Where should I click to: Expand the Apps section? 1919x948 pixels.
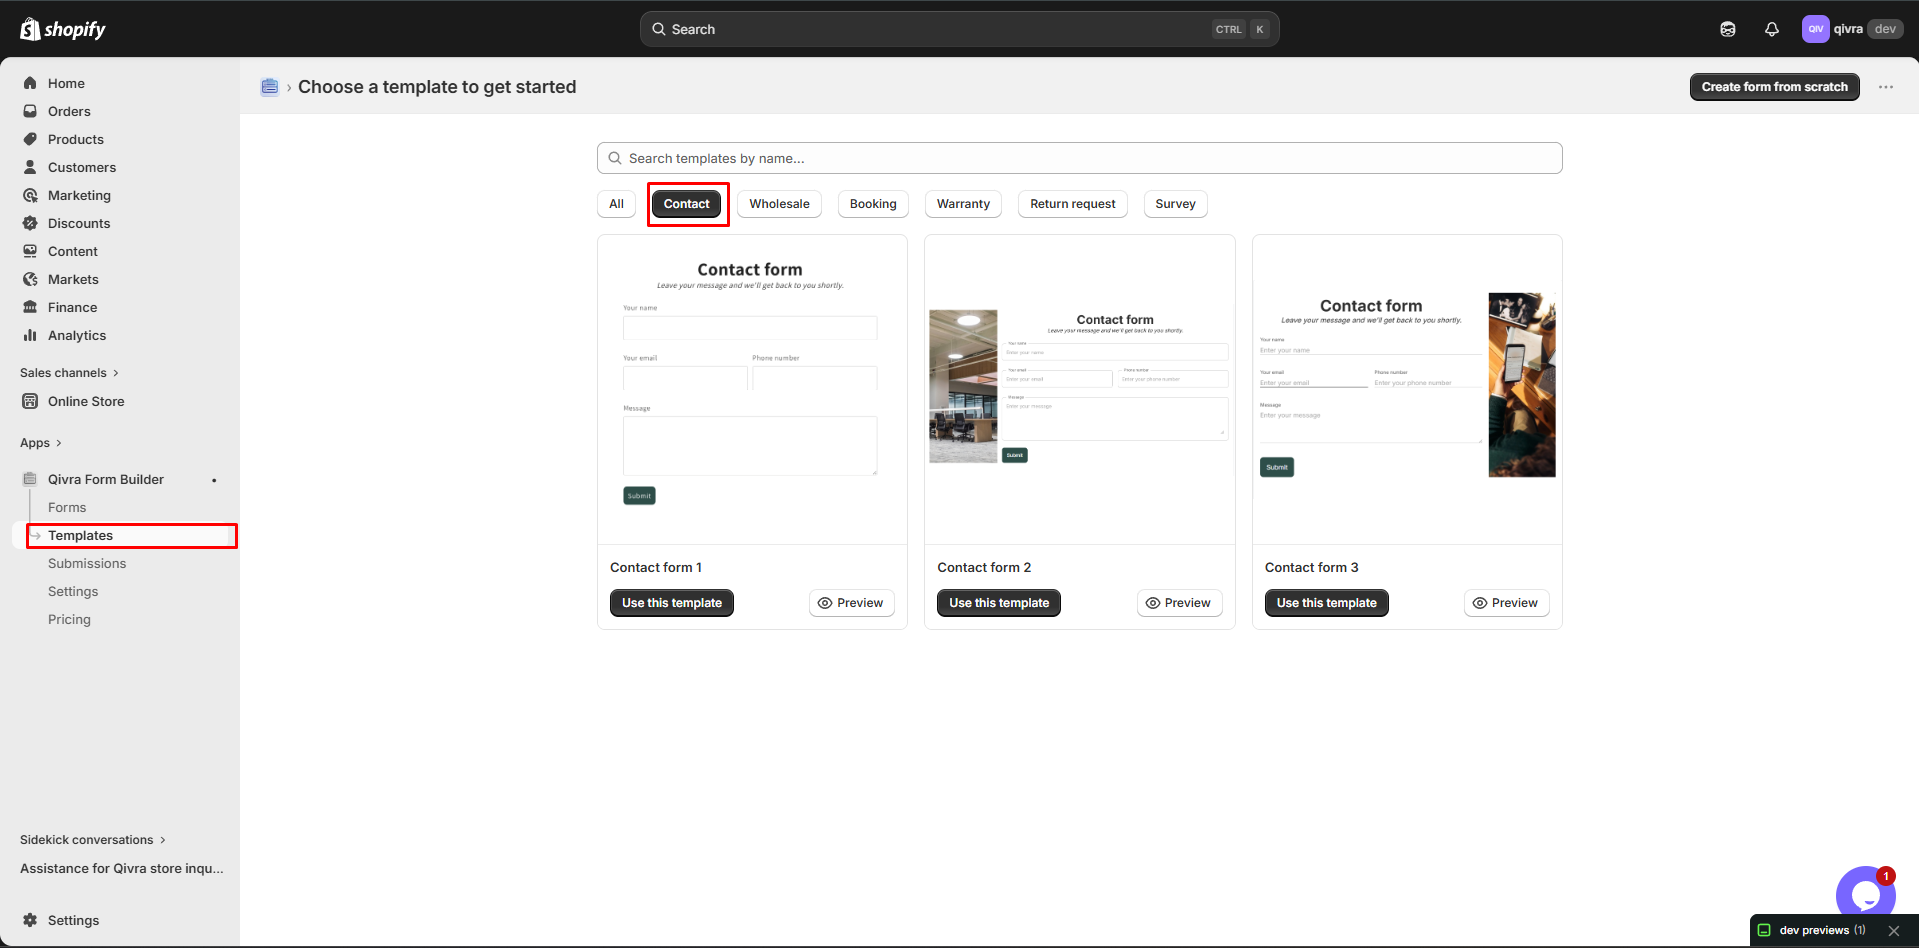(41, 443)
